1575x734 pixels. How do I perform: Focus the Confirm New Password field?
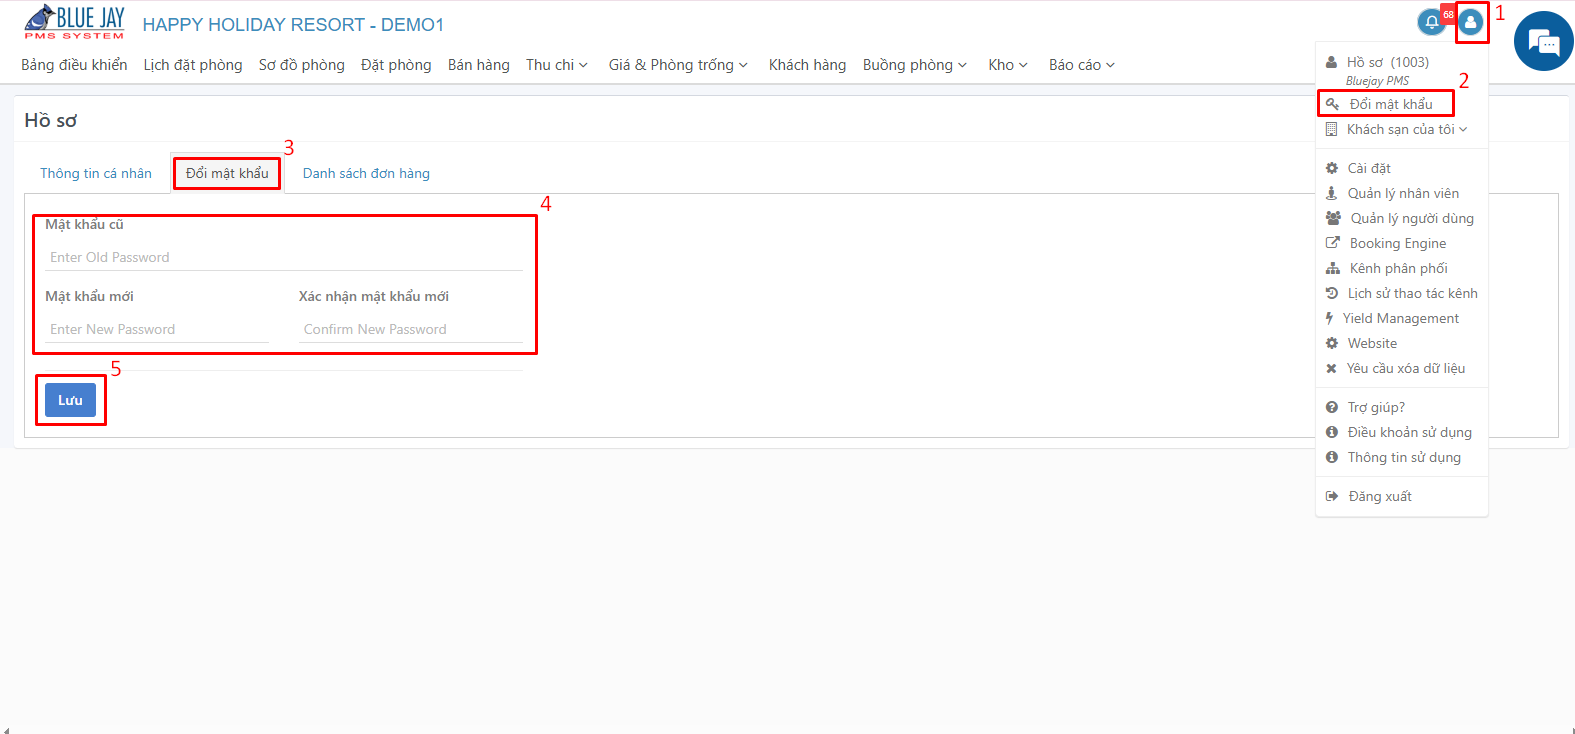(x=411, y=329)
